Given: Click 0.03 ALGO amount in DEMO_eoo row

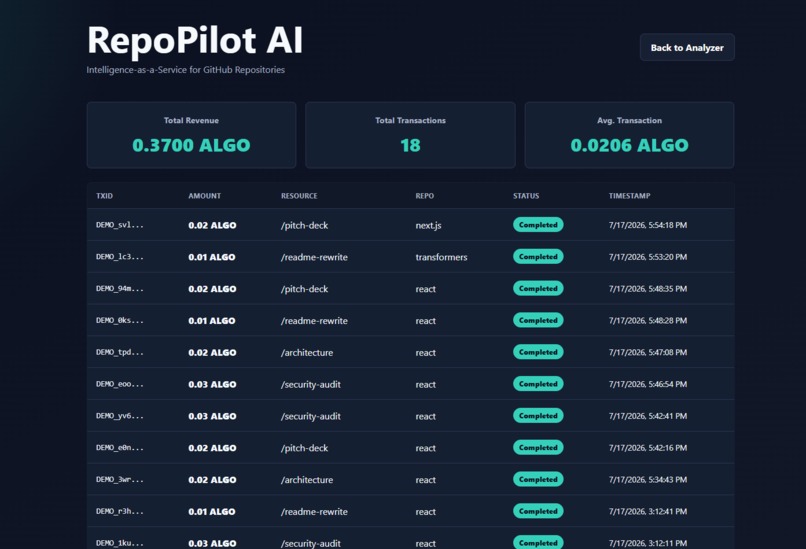Looking at the screenshot, I should 212,385.
